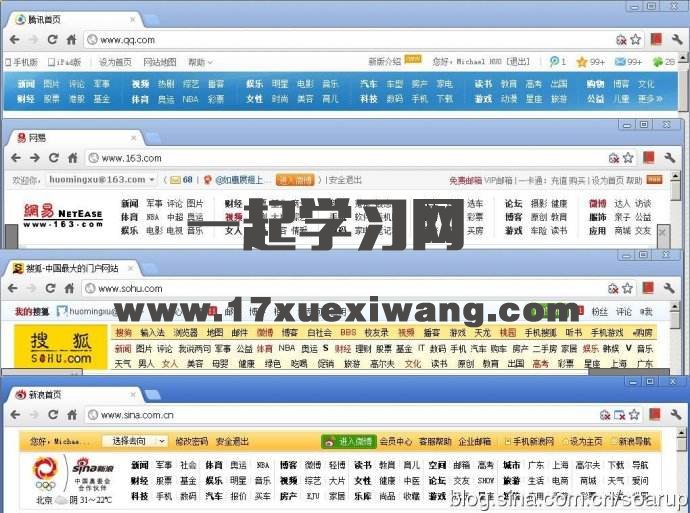Viewport: 690px width, 513px height.
Task: Open home page in qq.com window
Action: (71, 40)
